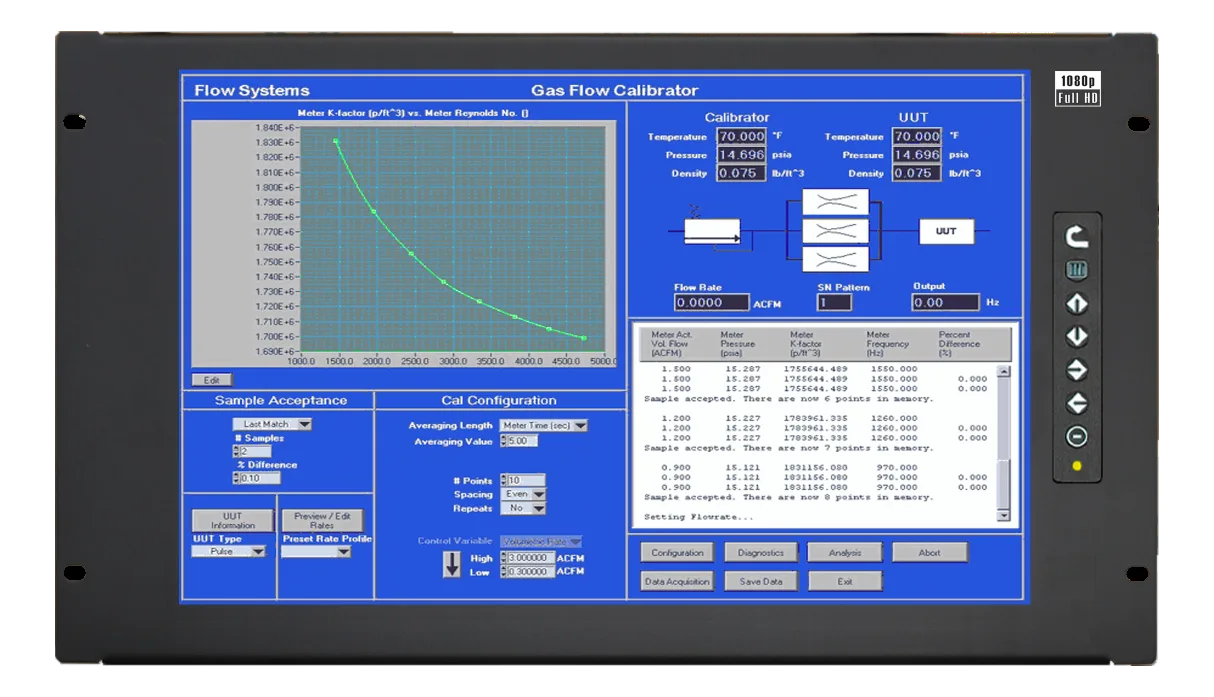Click the Diagnostics button
This screenshot has width=1214, height=697.
761,552
